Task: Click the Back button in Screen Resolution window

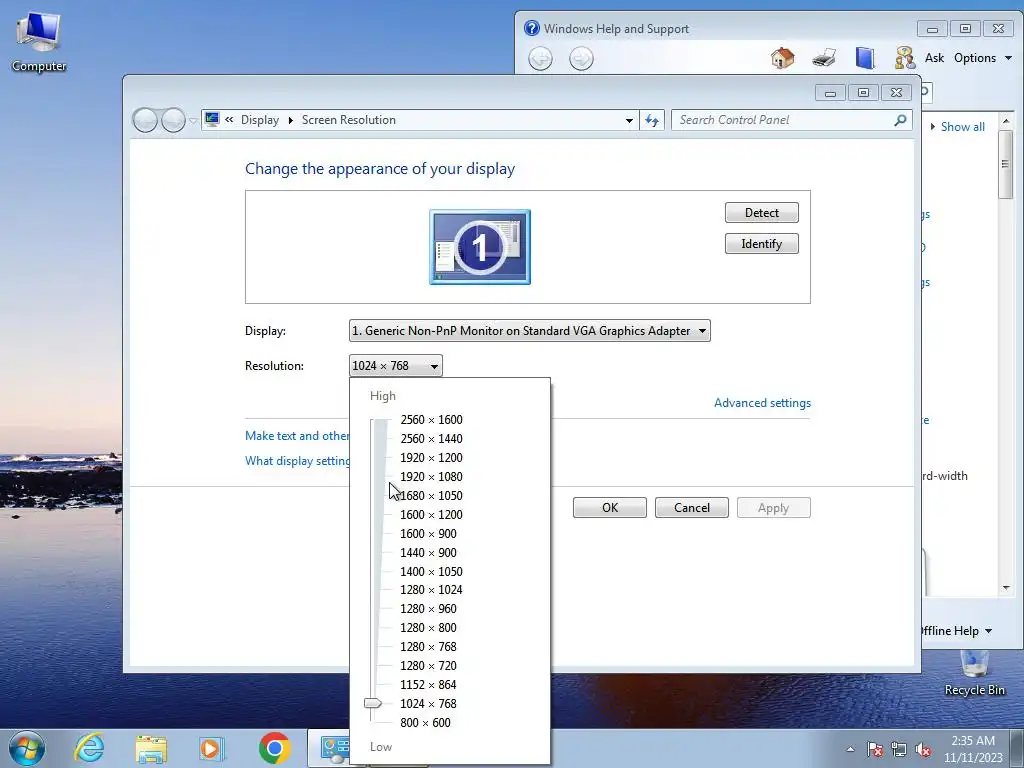Action: pyautogui.click(x=145, y=120)
